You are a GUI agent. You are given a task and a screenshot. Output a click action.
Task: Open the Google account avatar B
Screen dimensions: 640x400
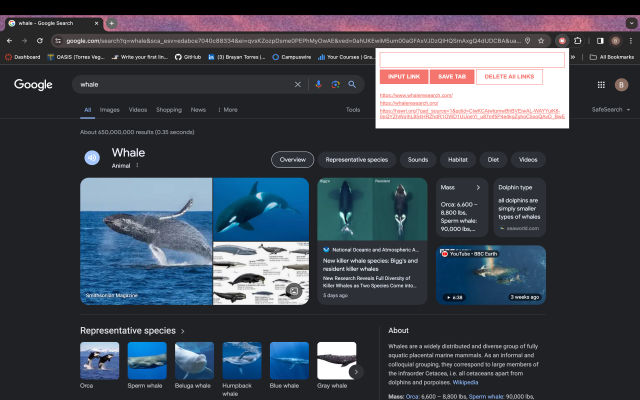(621, 84)
